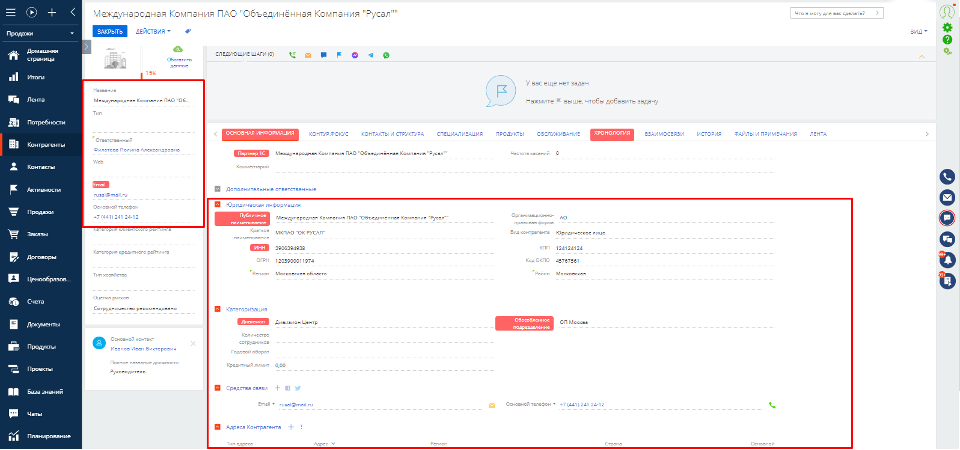Image resolution: width=960 pixels, height=450 pixels.
Task: Click the green call icon in next steps
Action: click(x=292, y=55)
